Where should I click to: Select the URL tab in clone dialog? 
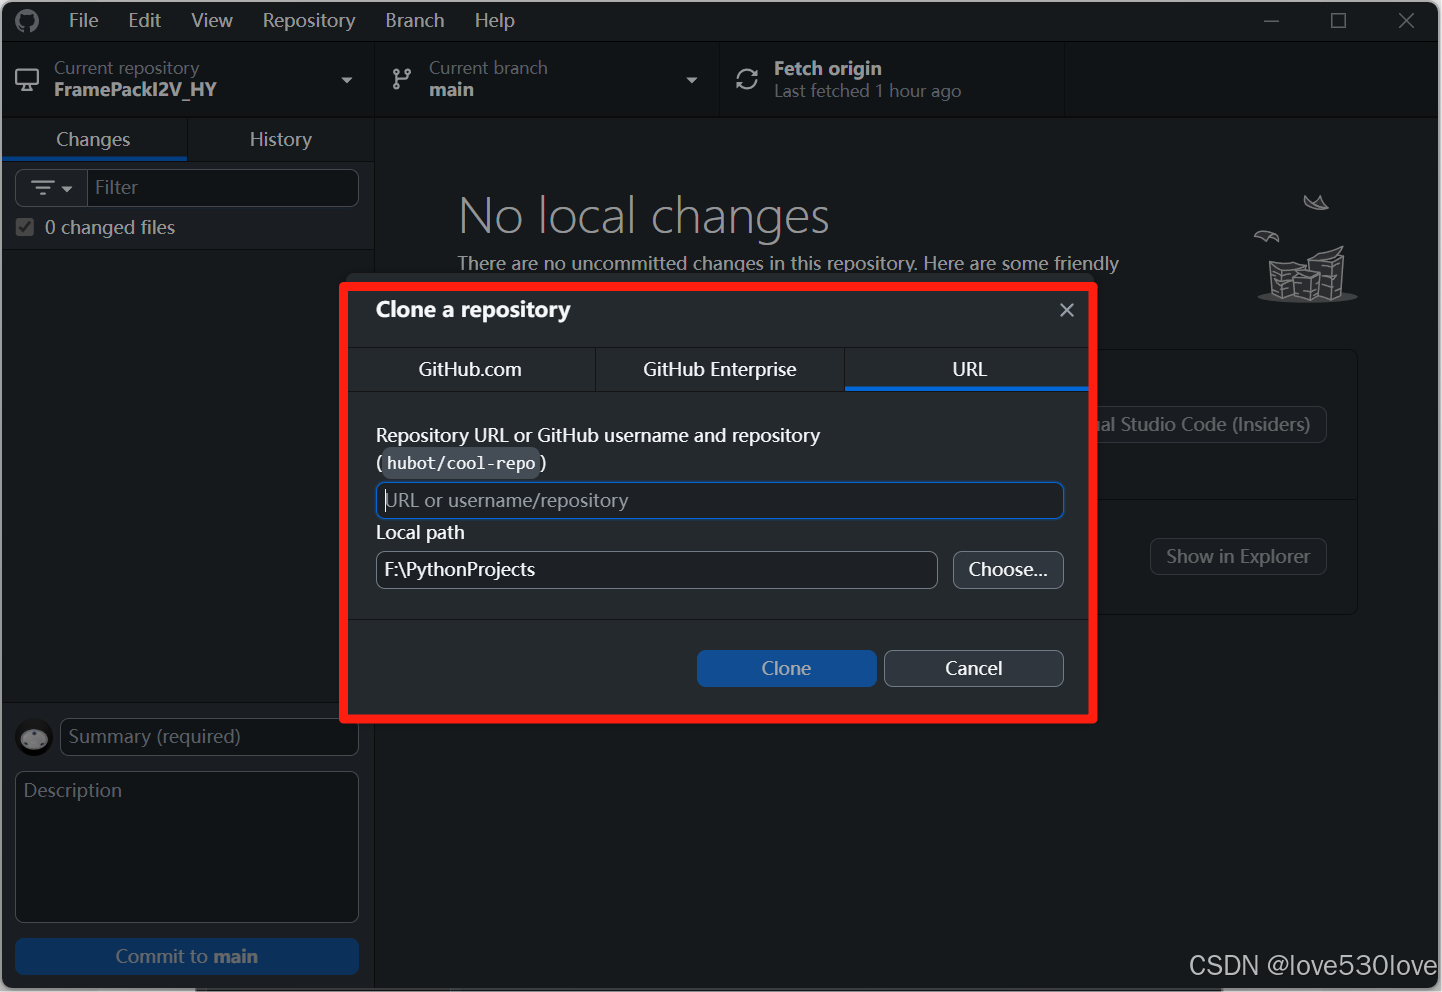968,369
